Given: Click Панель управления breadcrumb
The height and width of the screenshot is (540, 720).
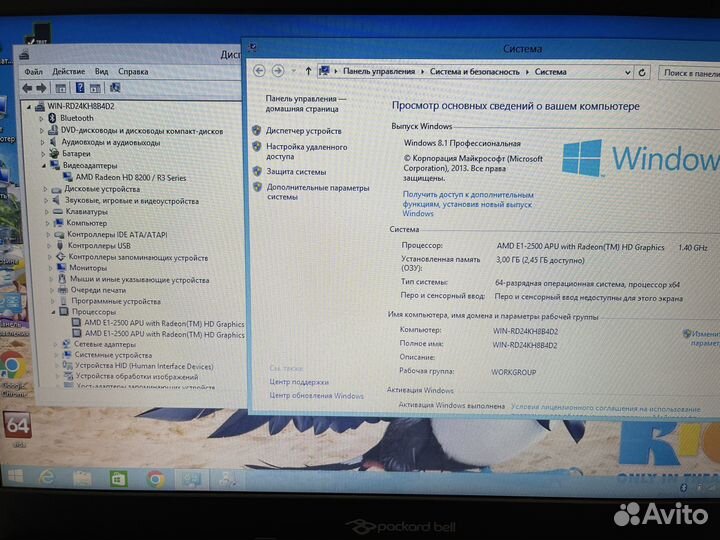Looking at the screenshot, I should click(379, 72).
